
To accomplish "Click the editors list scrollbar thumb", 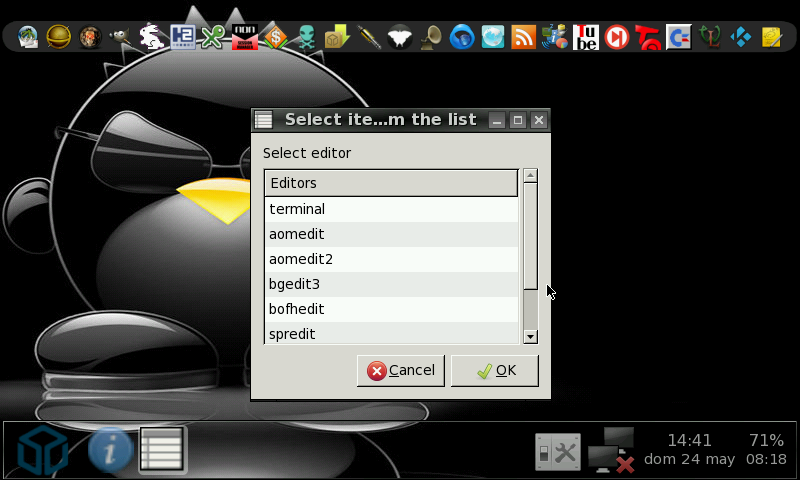I will tap(531, 236).
